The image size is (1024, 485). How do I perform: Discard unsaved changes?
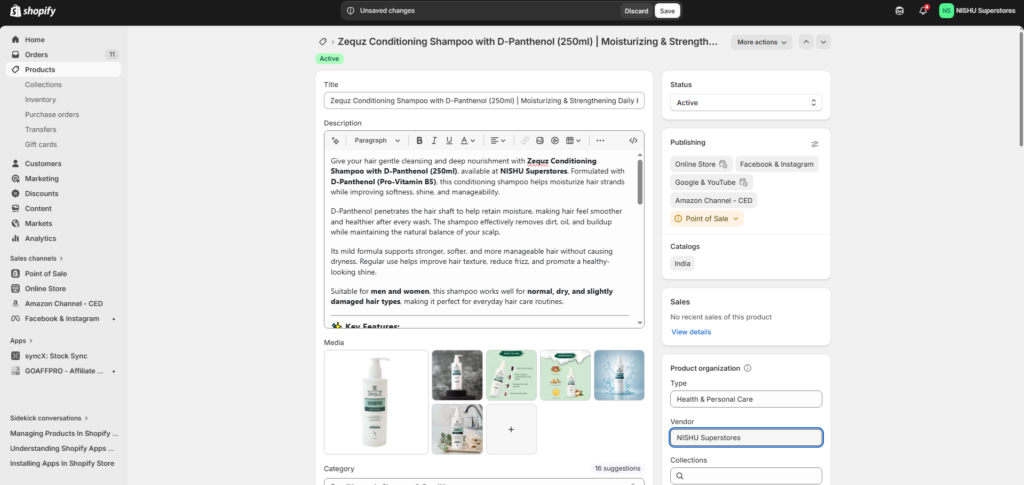tap(636, 10)
